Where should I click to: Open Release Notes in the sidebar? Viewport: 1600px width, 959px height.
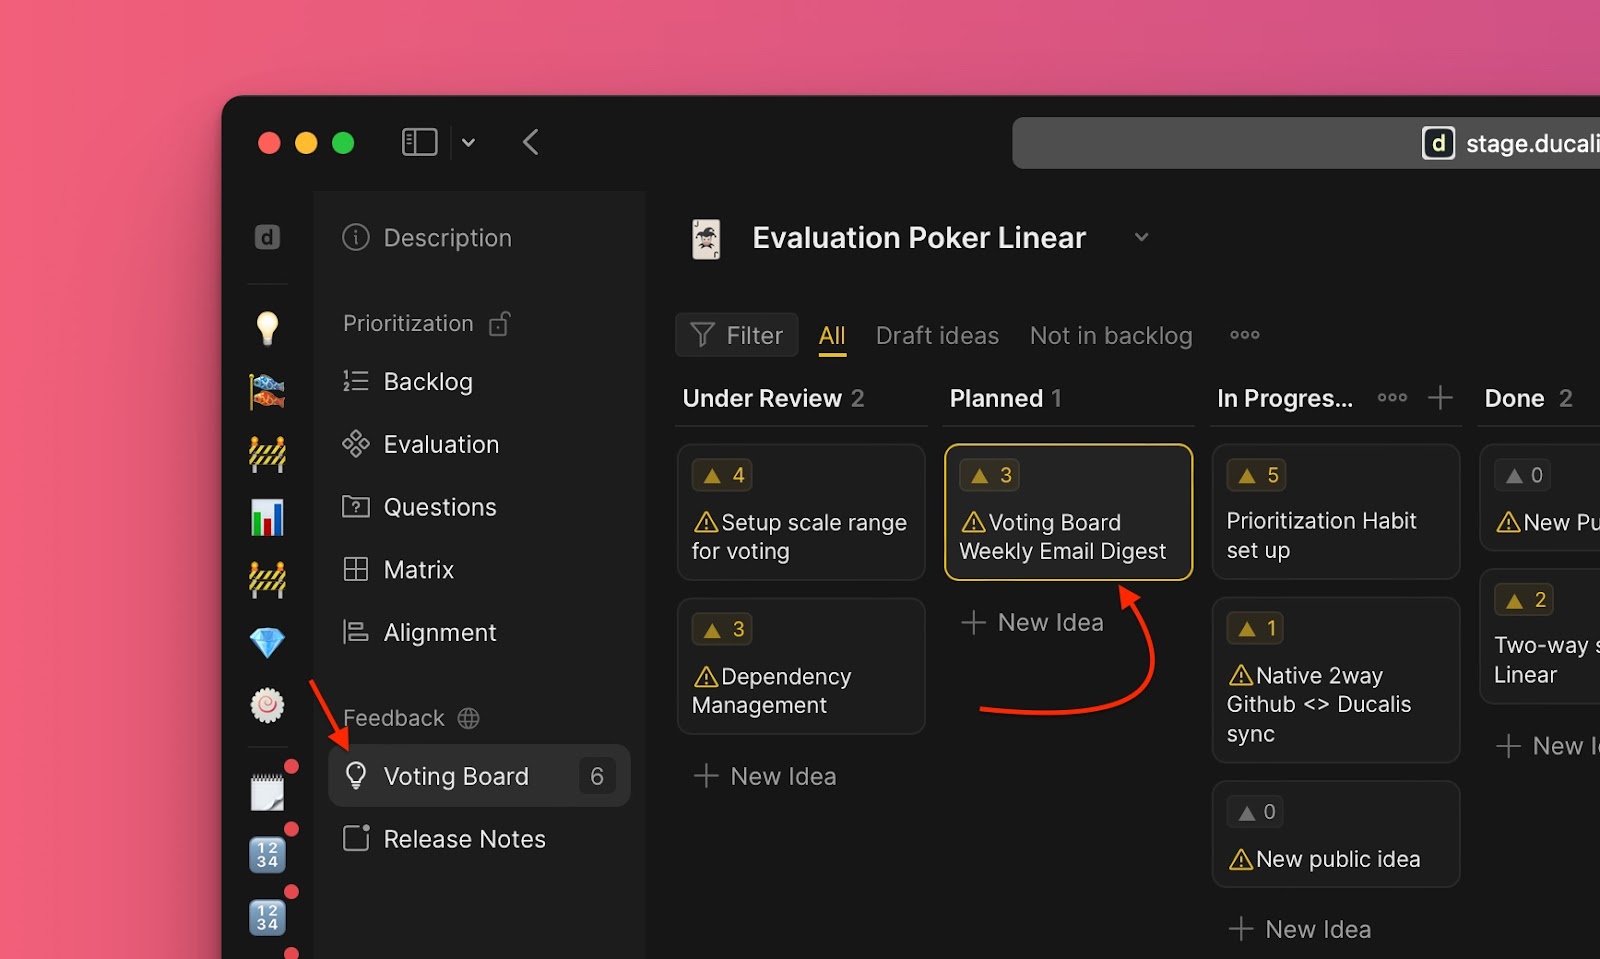pos(464,839)
